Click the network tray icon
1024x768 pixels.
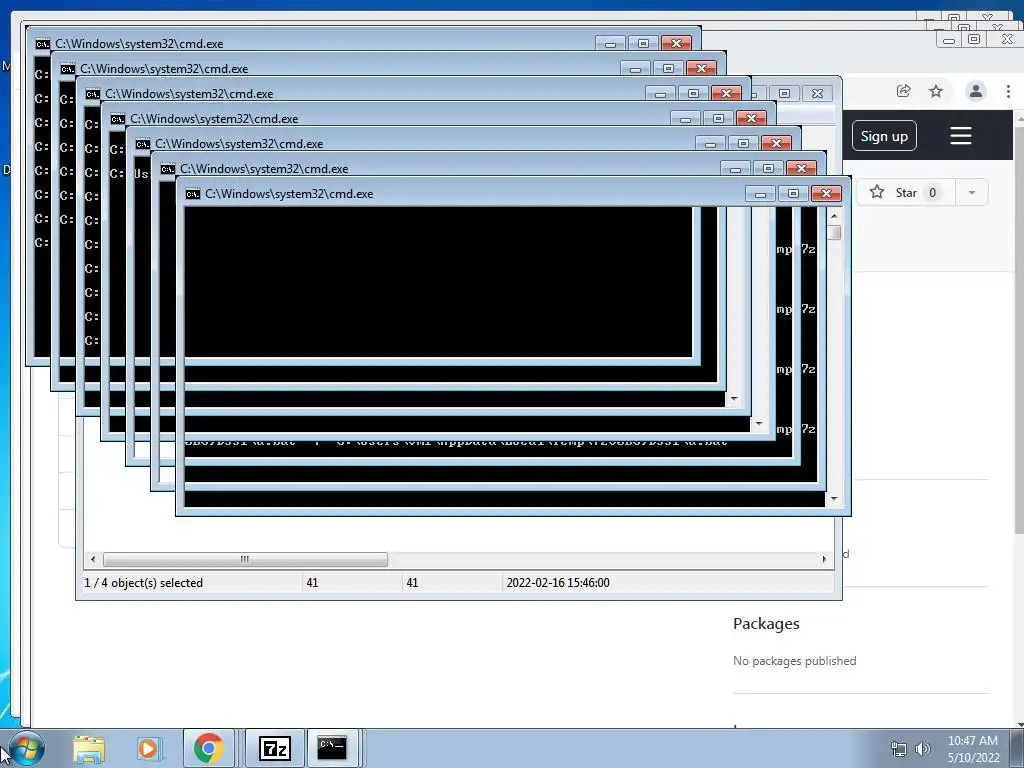(x=899, y=749)
